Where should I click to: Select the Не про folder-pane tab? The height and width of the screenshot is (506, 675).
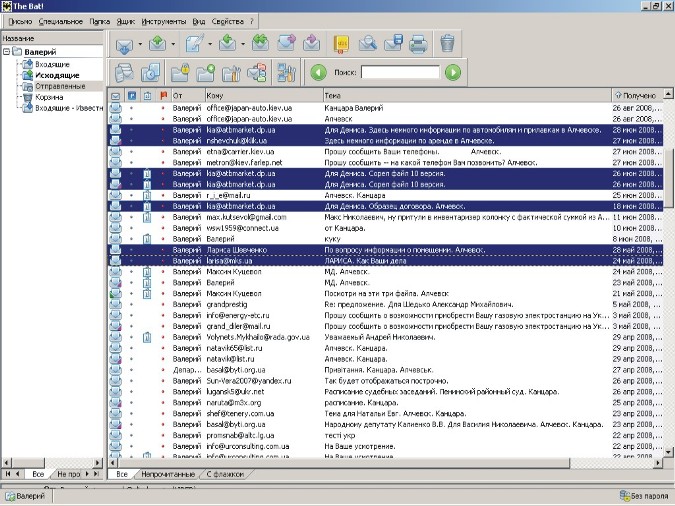coord(68,474)
